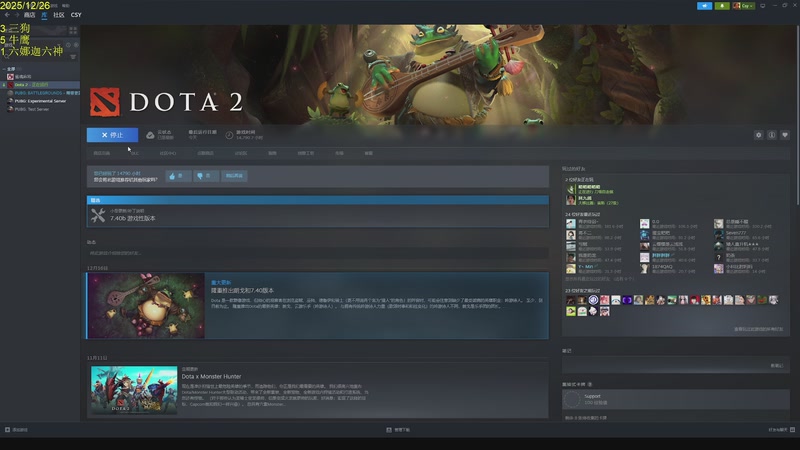
Task: Open the 社区中心 community hub sub-tab
Action: tap(168, 153)
